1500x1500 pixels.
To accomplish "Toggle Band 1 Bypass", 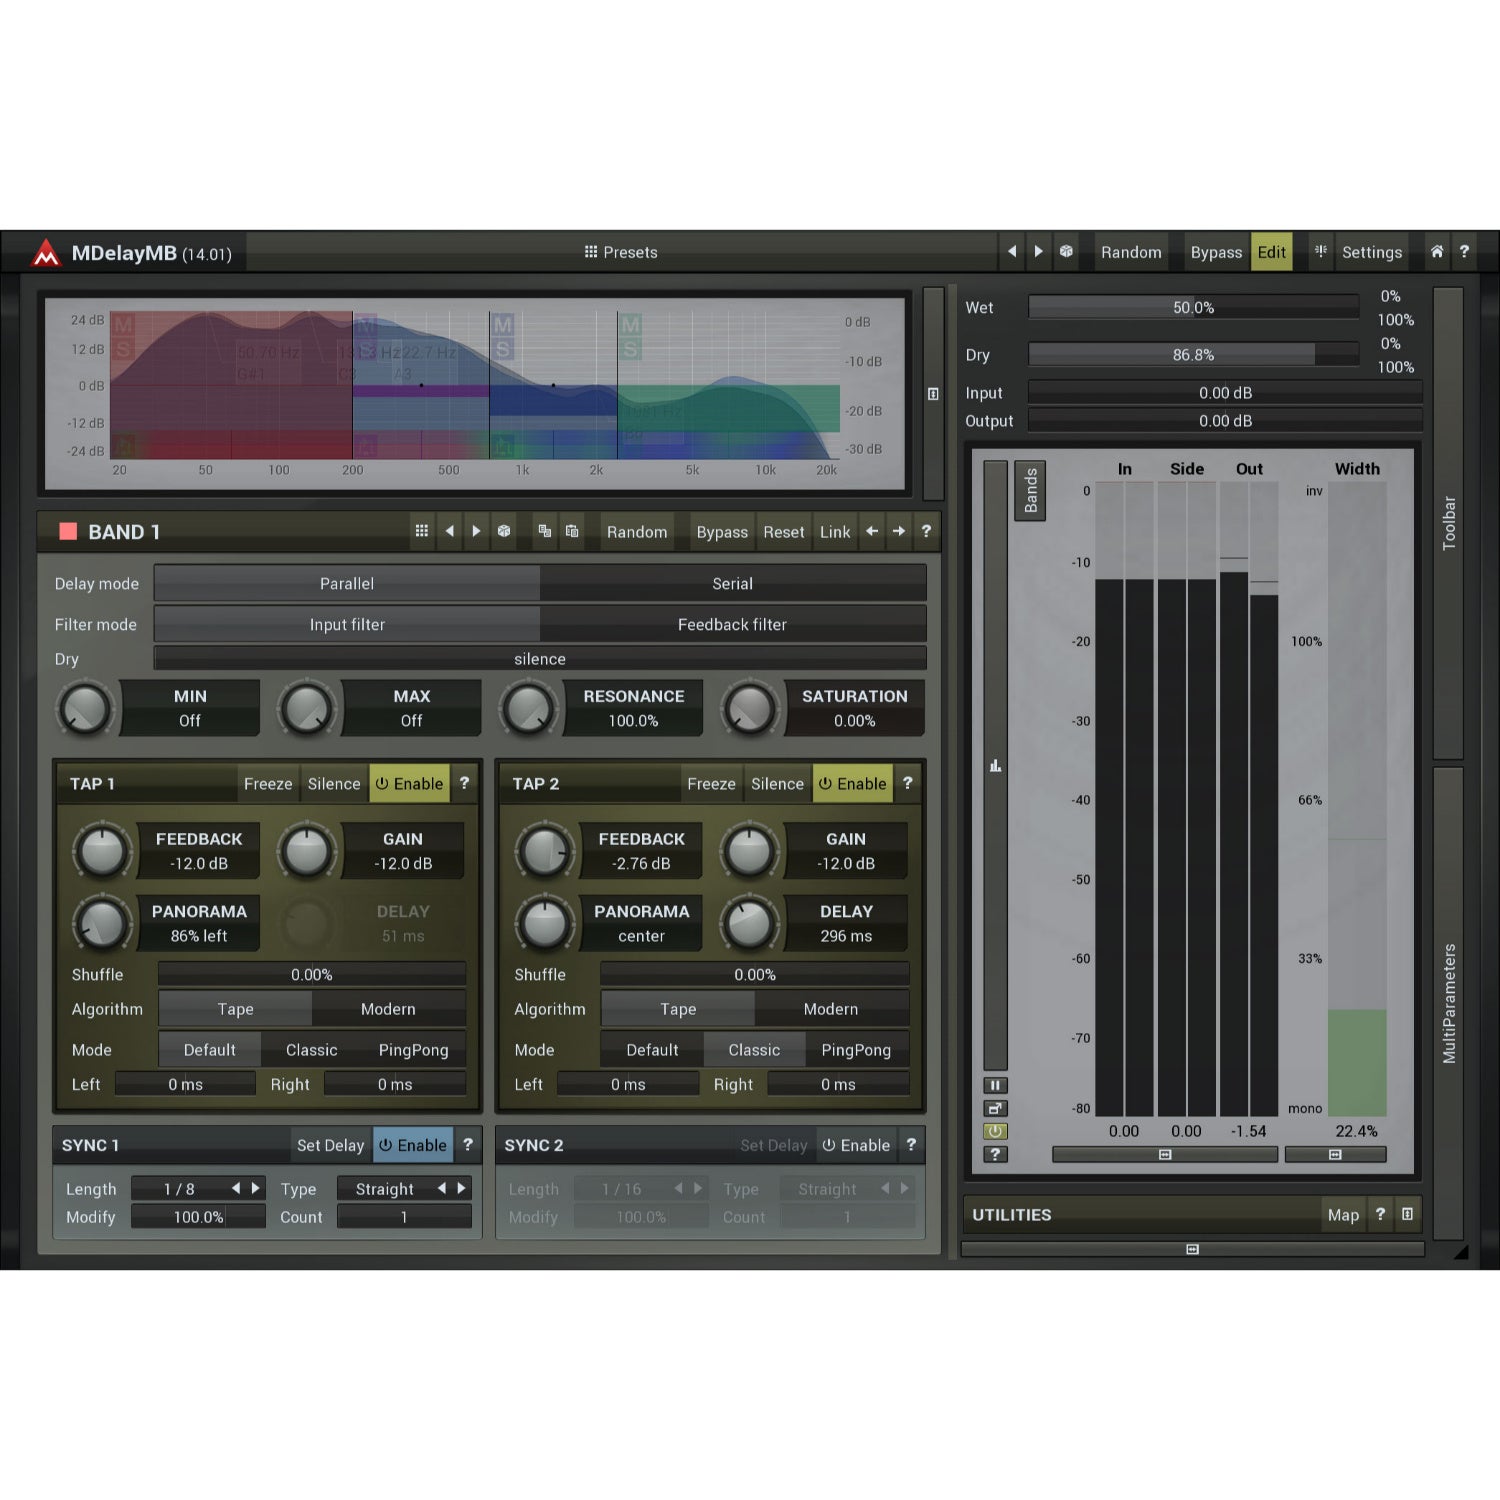I will (722, 532).
